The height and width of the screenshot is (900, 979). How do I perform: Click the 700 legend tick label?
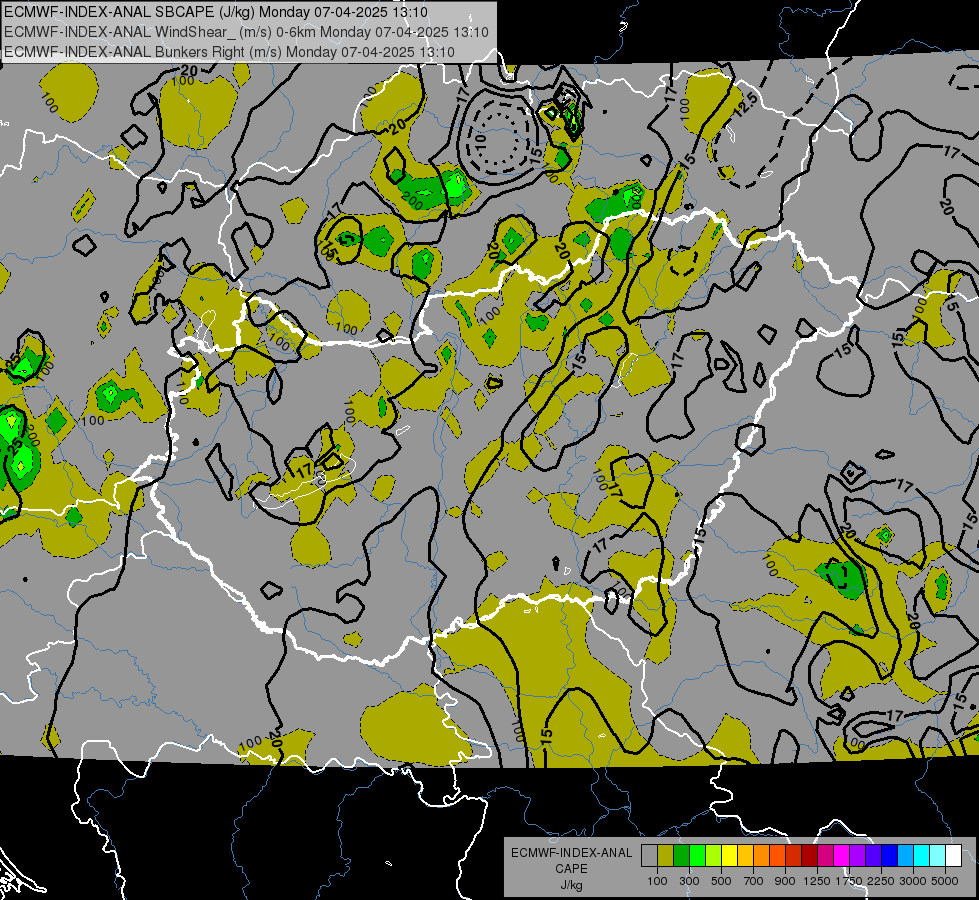(x=754, y=881)
